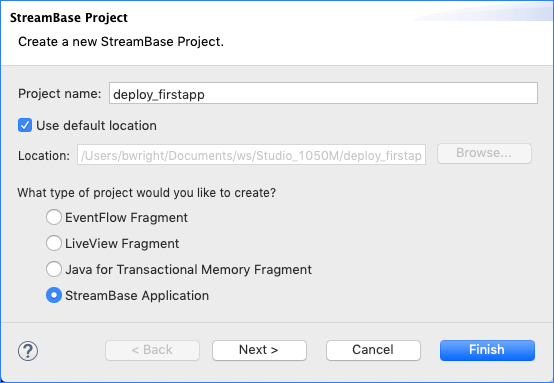
Task: Open the help question mark icon
Action: 28,350
